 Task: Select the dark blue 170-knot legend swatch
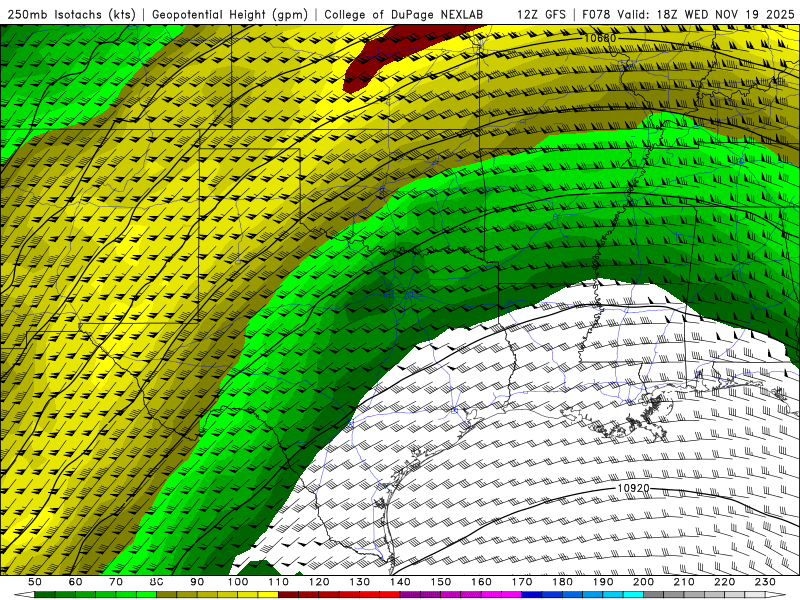(532, 595)
